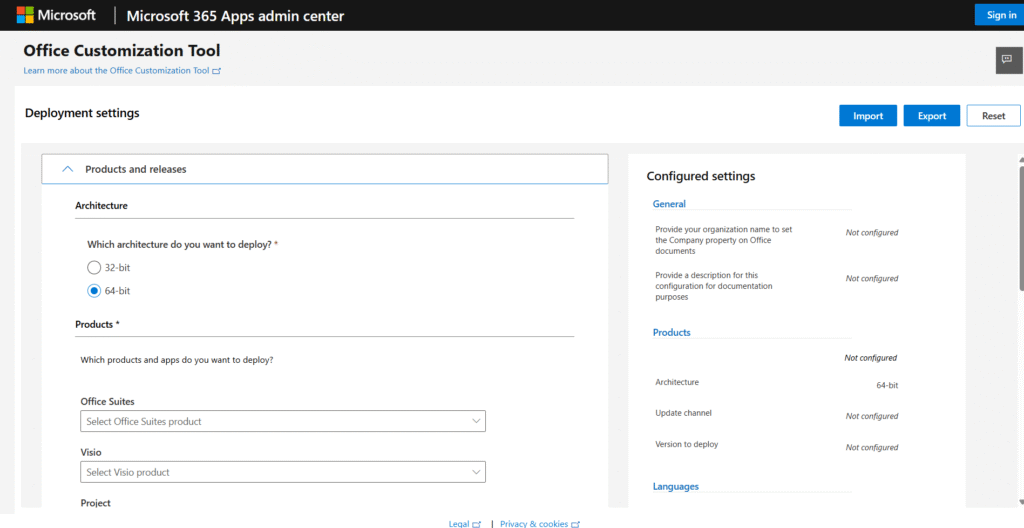
Task: Click the Office Suites field label
Action: point(108,402)
